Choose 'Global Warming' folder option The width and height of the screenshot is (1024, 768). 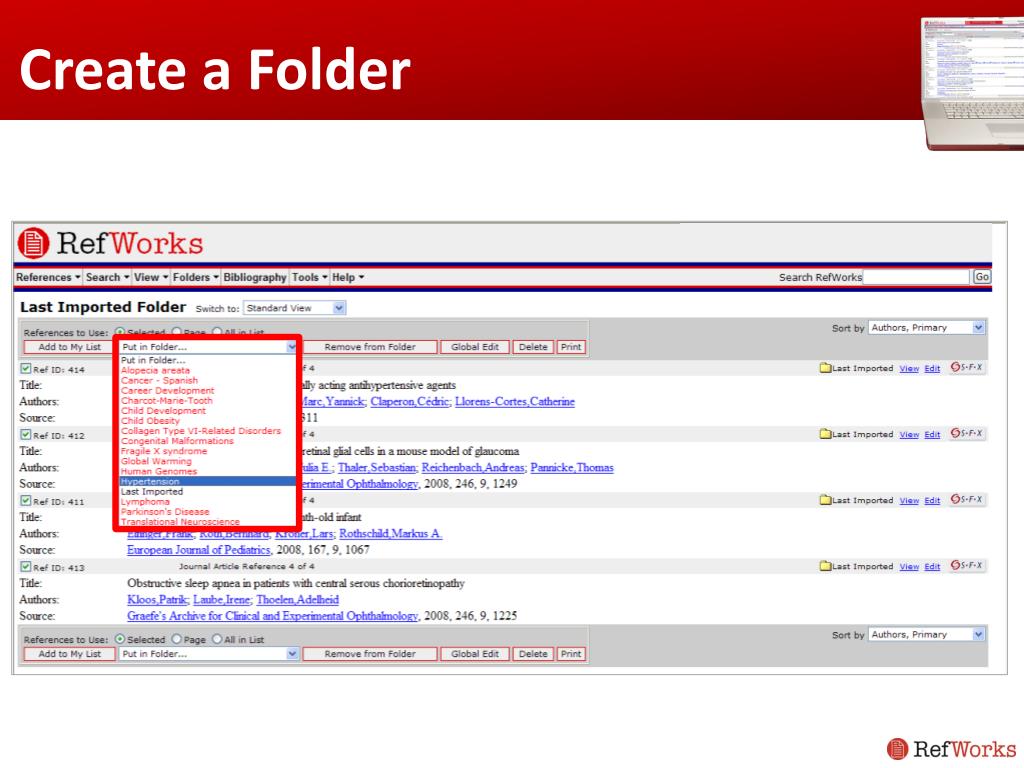(156, 461)
